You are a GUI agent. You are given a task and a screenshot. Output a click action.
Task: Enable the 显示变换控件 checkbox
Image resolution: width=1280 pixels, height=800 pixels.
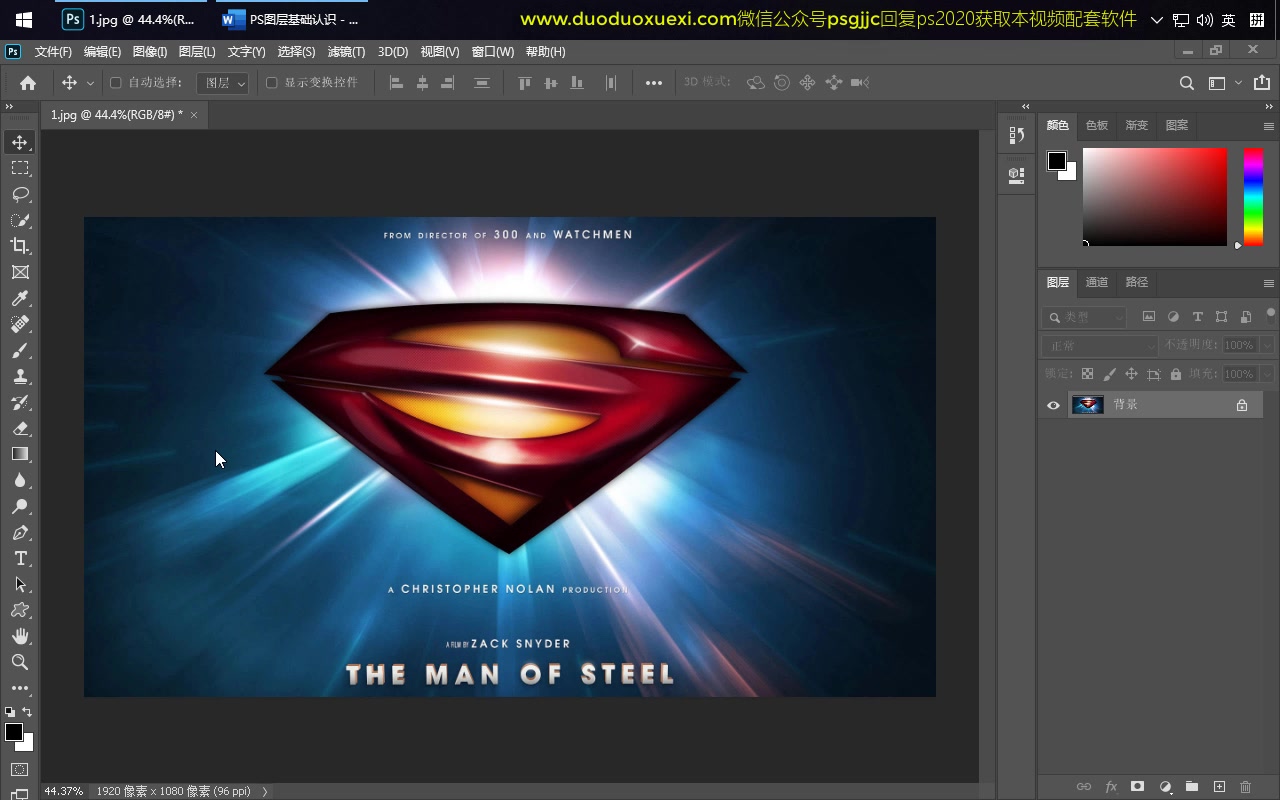click(271, 83)
